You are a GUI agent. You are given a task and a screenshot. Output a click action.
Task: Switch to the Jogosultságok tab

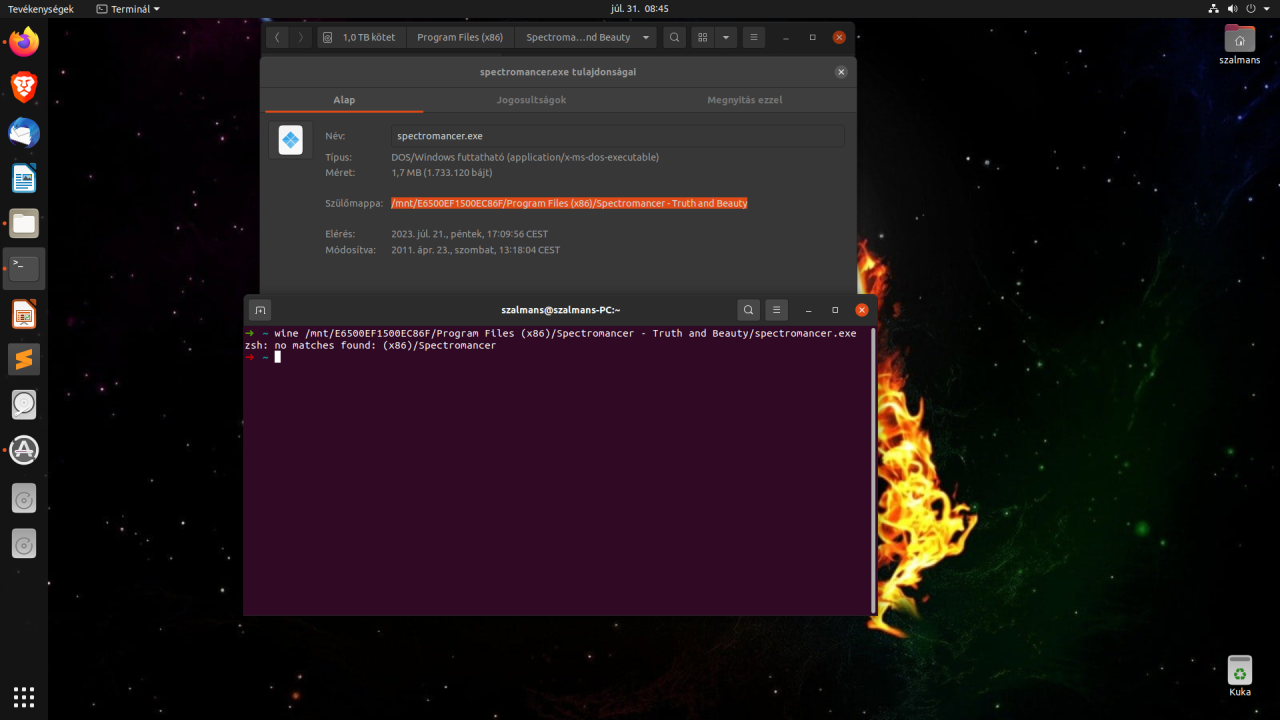coord(531,100)
